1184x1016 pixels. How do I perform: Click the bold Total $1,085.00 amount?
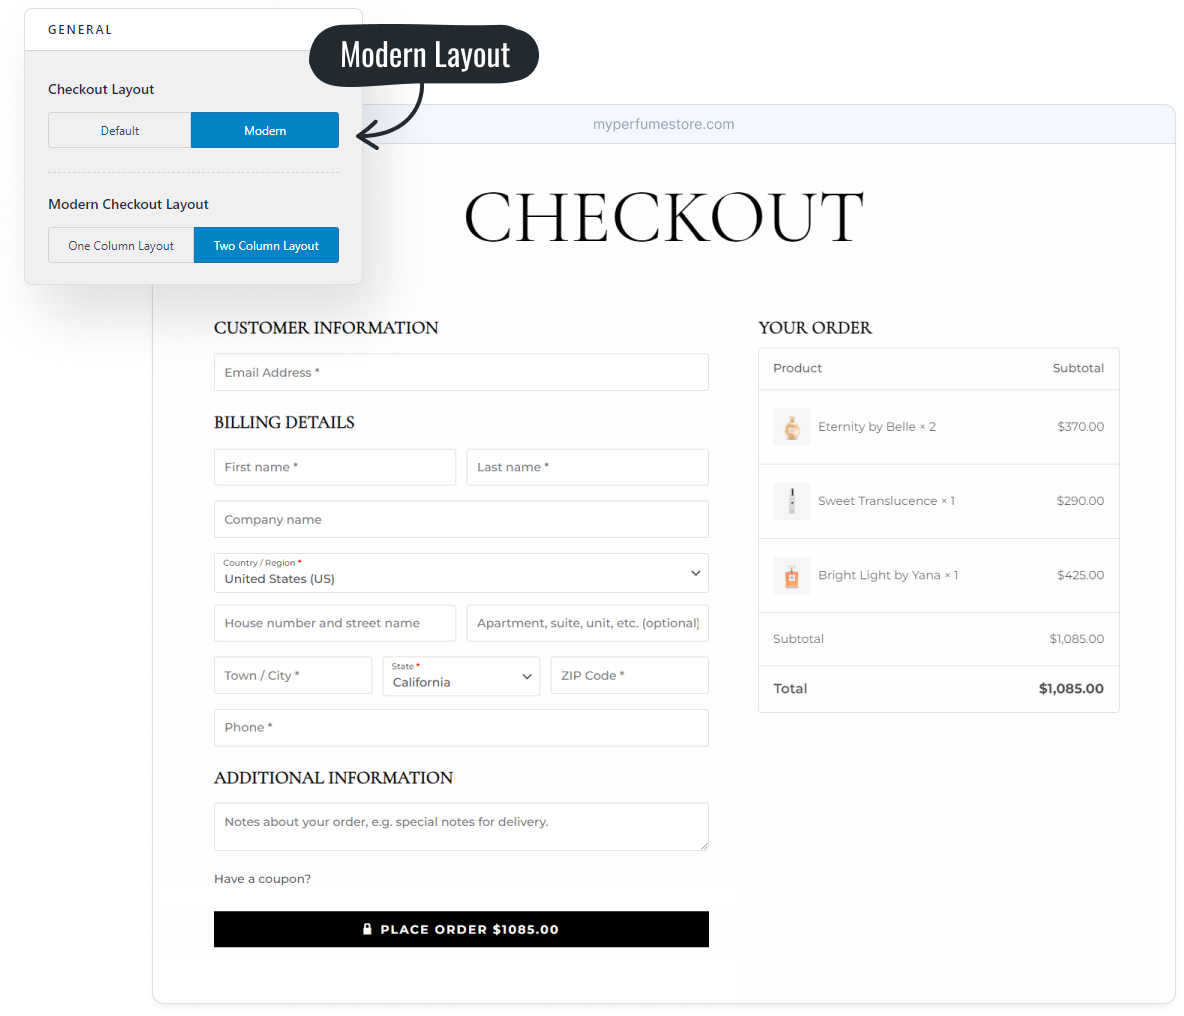1071,688
